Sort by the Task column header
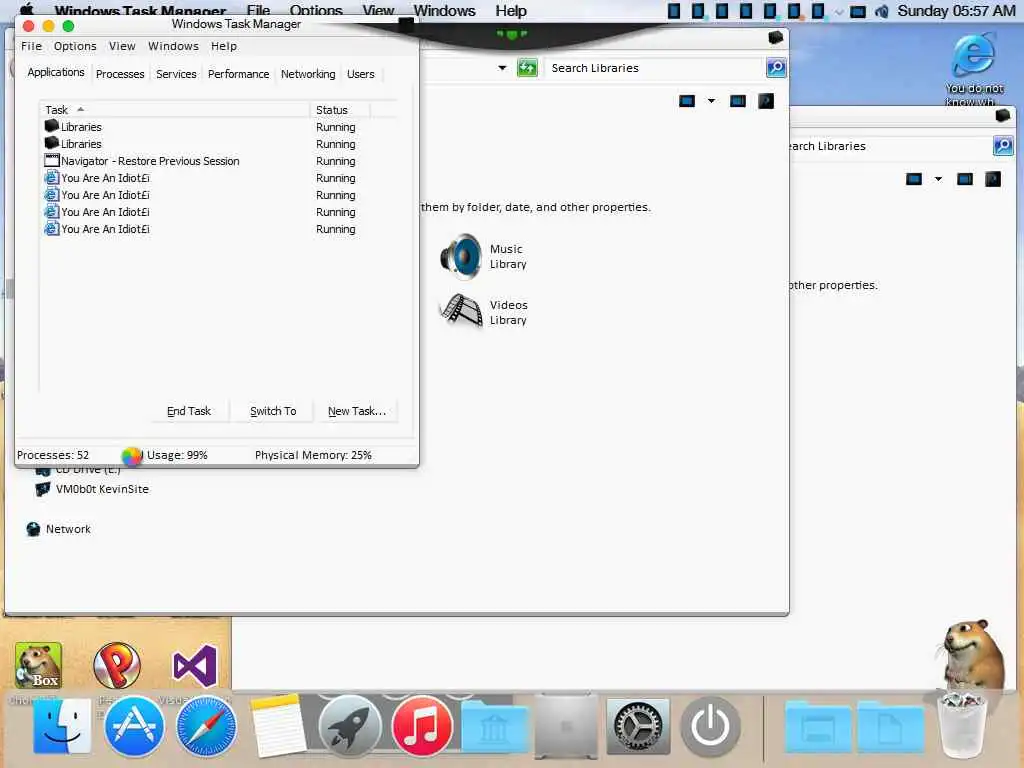This screenshot has height=768, width=1024. pyautogui.click(x=174, y=110)
